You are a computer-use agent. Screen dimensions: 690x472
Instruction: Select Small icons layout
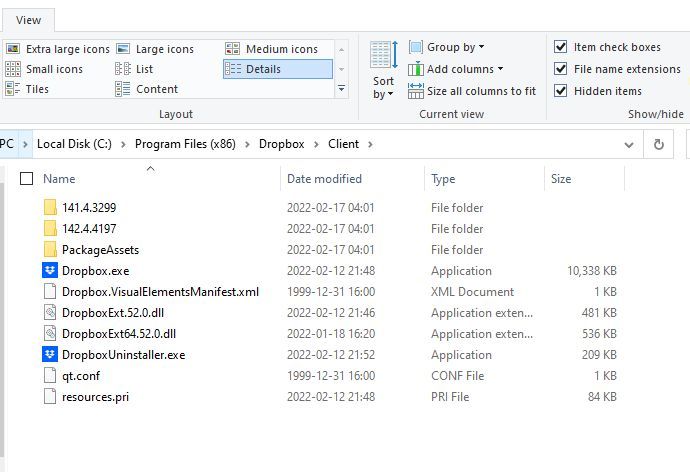pyautogui.click(x=44, y=69)
